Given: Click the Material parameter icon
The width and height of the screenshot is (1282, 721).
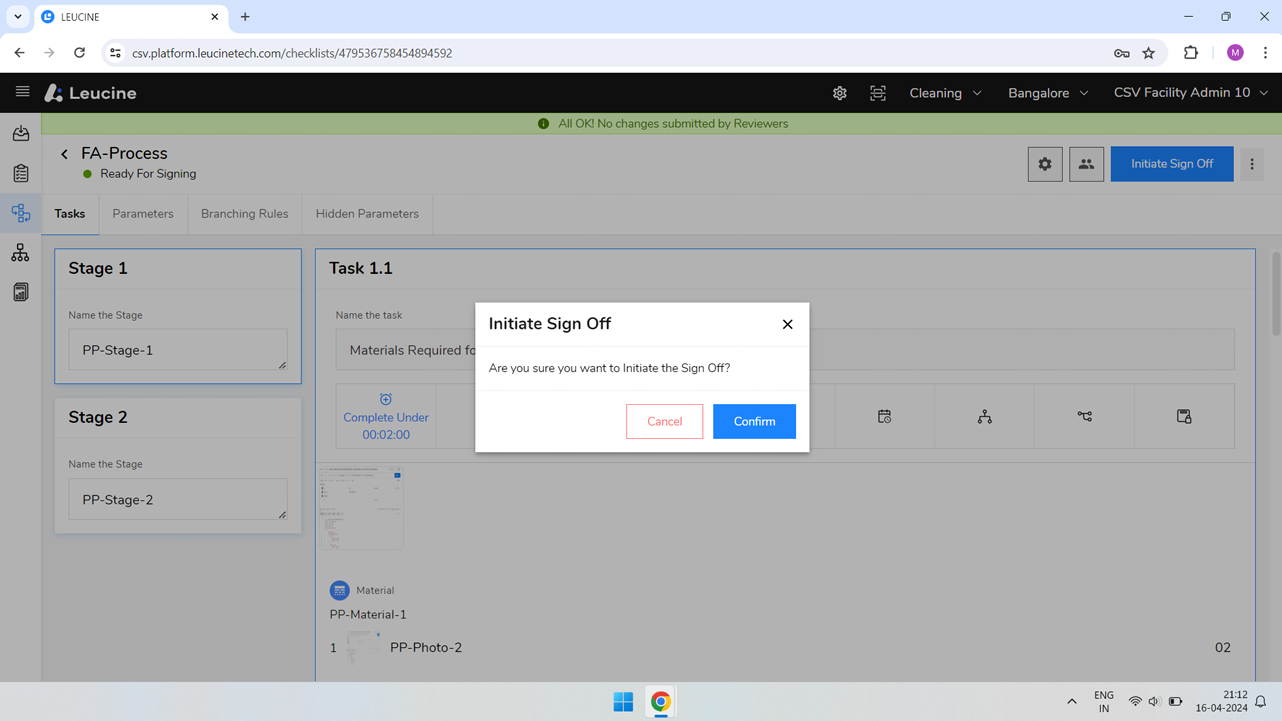Looking at the screenshot, I should tap(340, 590).
